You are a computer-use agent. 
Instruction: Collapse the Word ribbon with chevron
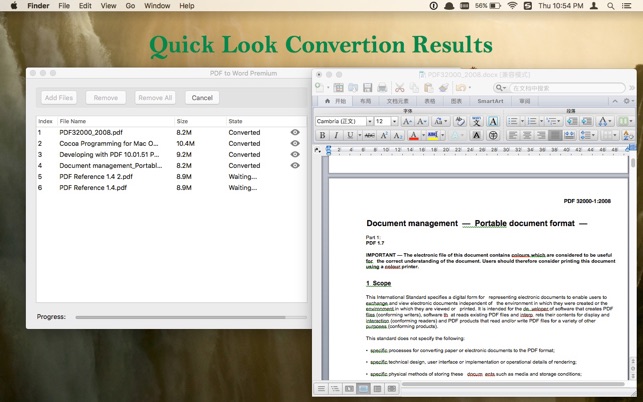(615, 101)
